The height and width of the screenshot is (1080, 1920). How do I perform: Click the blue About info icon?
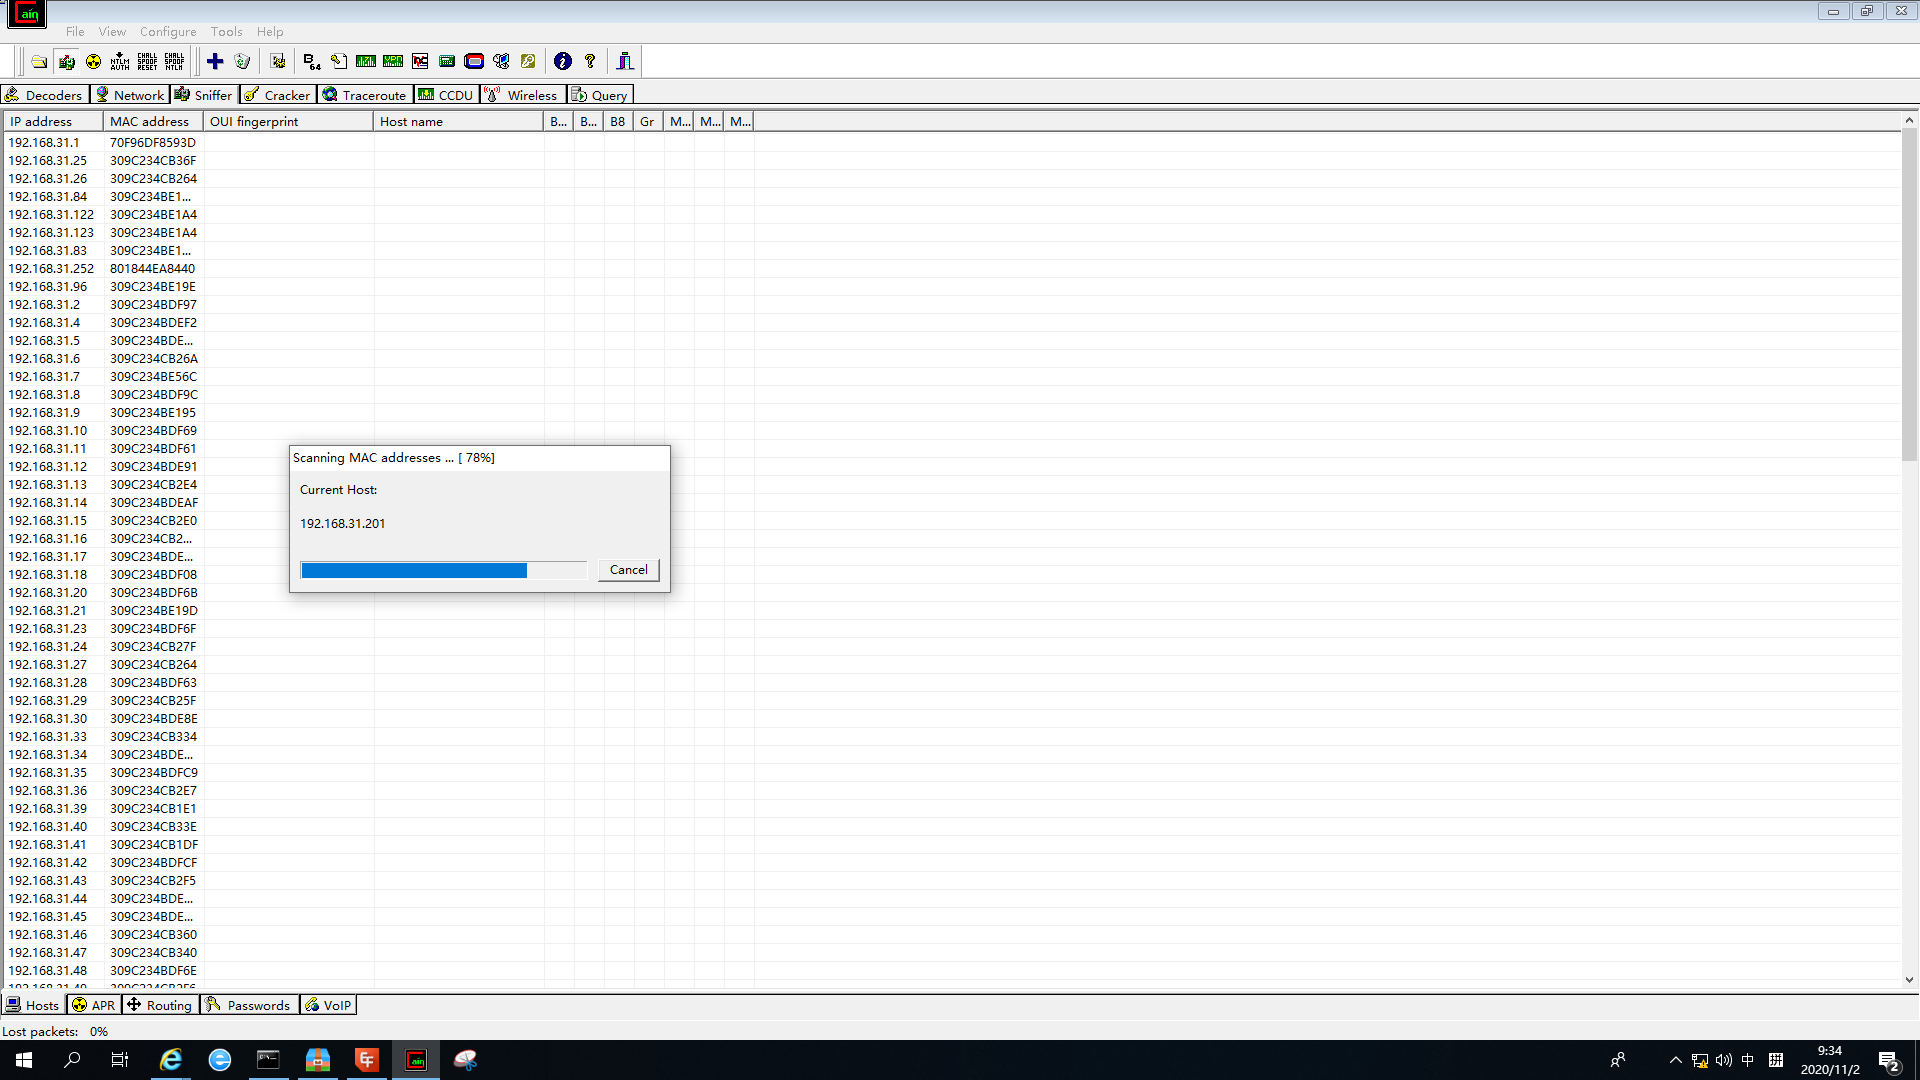563,62
